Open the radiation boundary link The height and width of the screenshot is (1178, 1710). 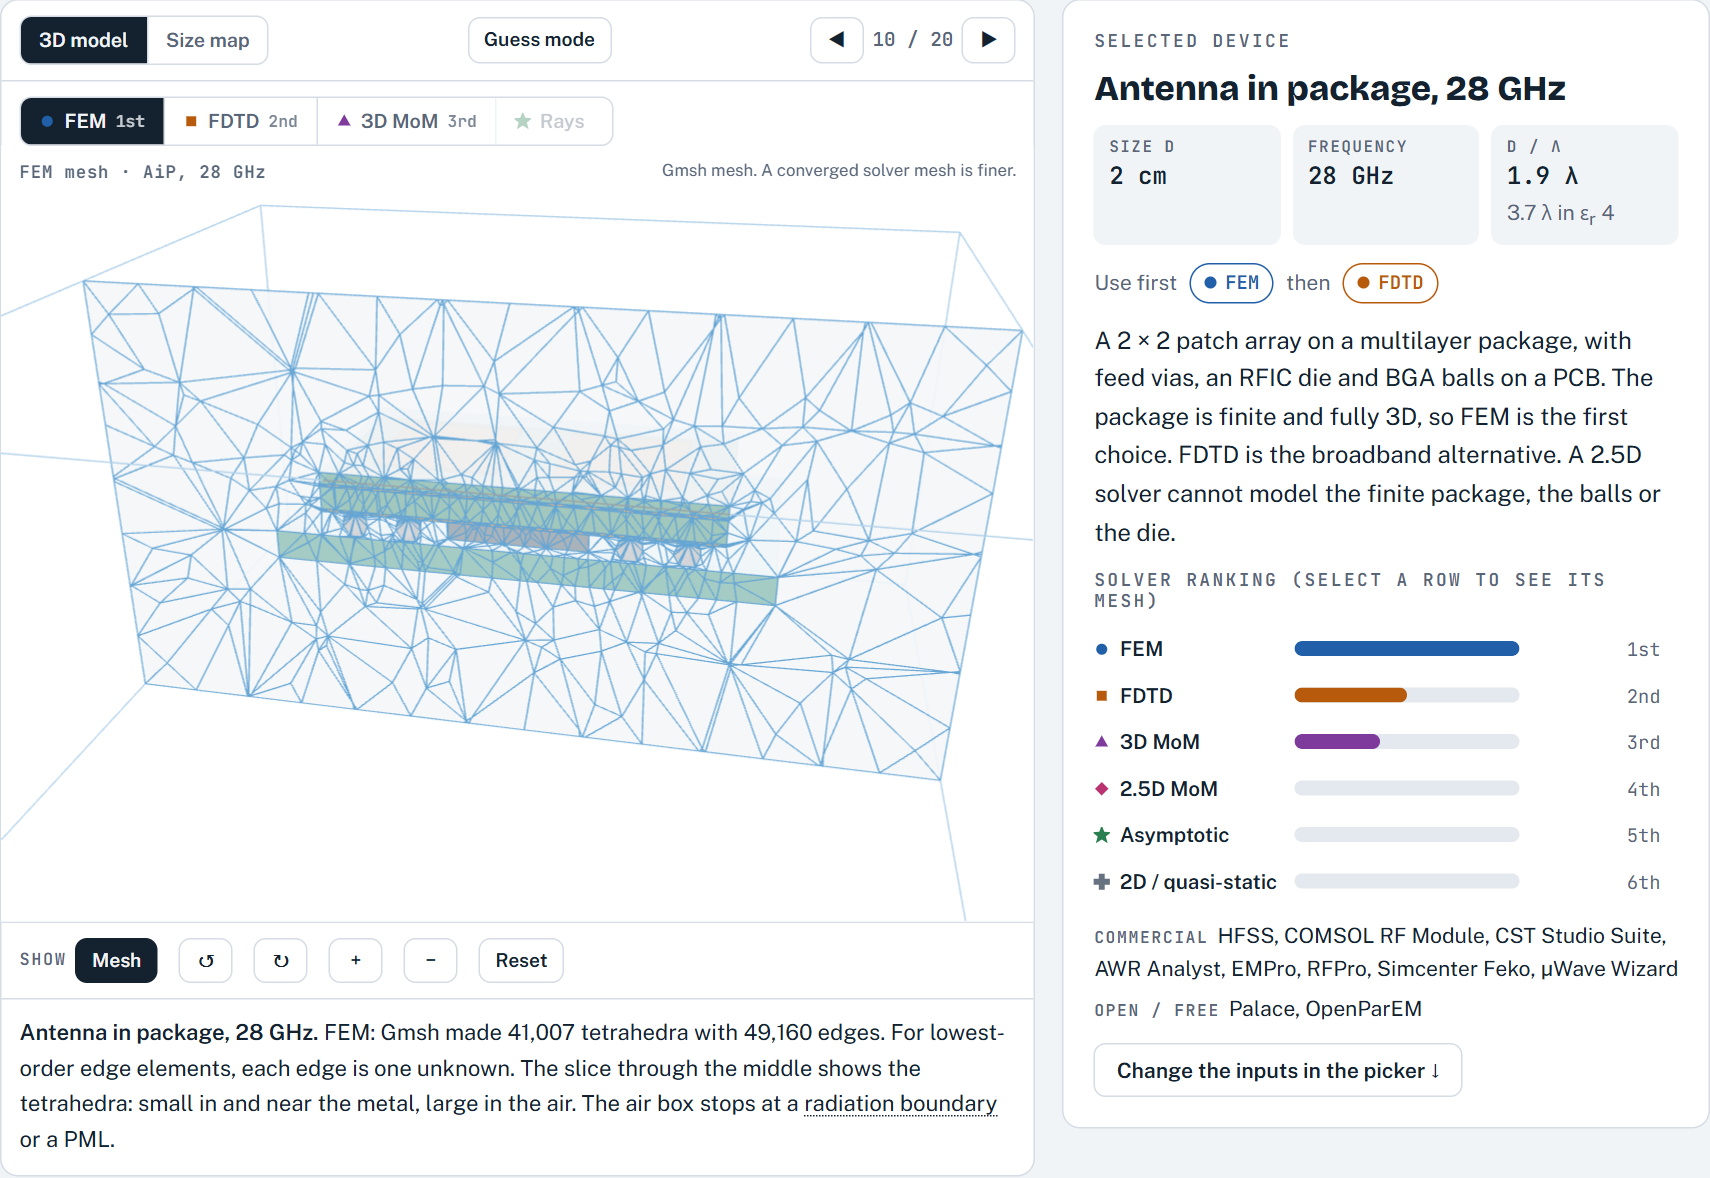click(x=900, y=1104)
